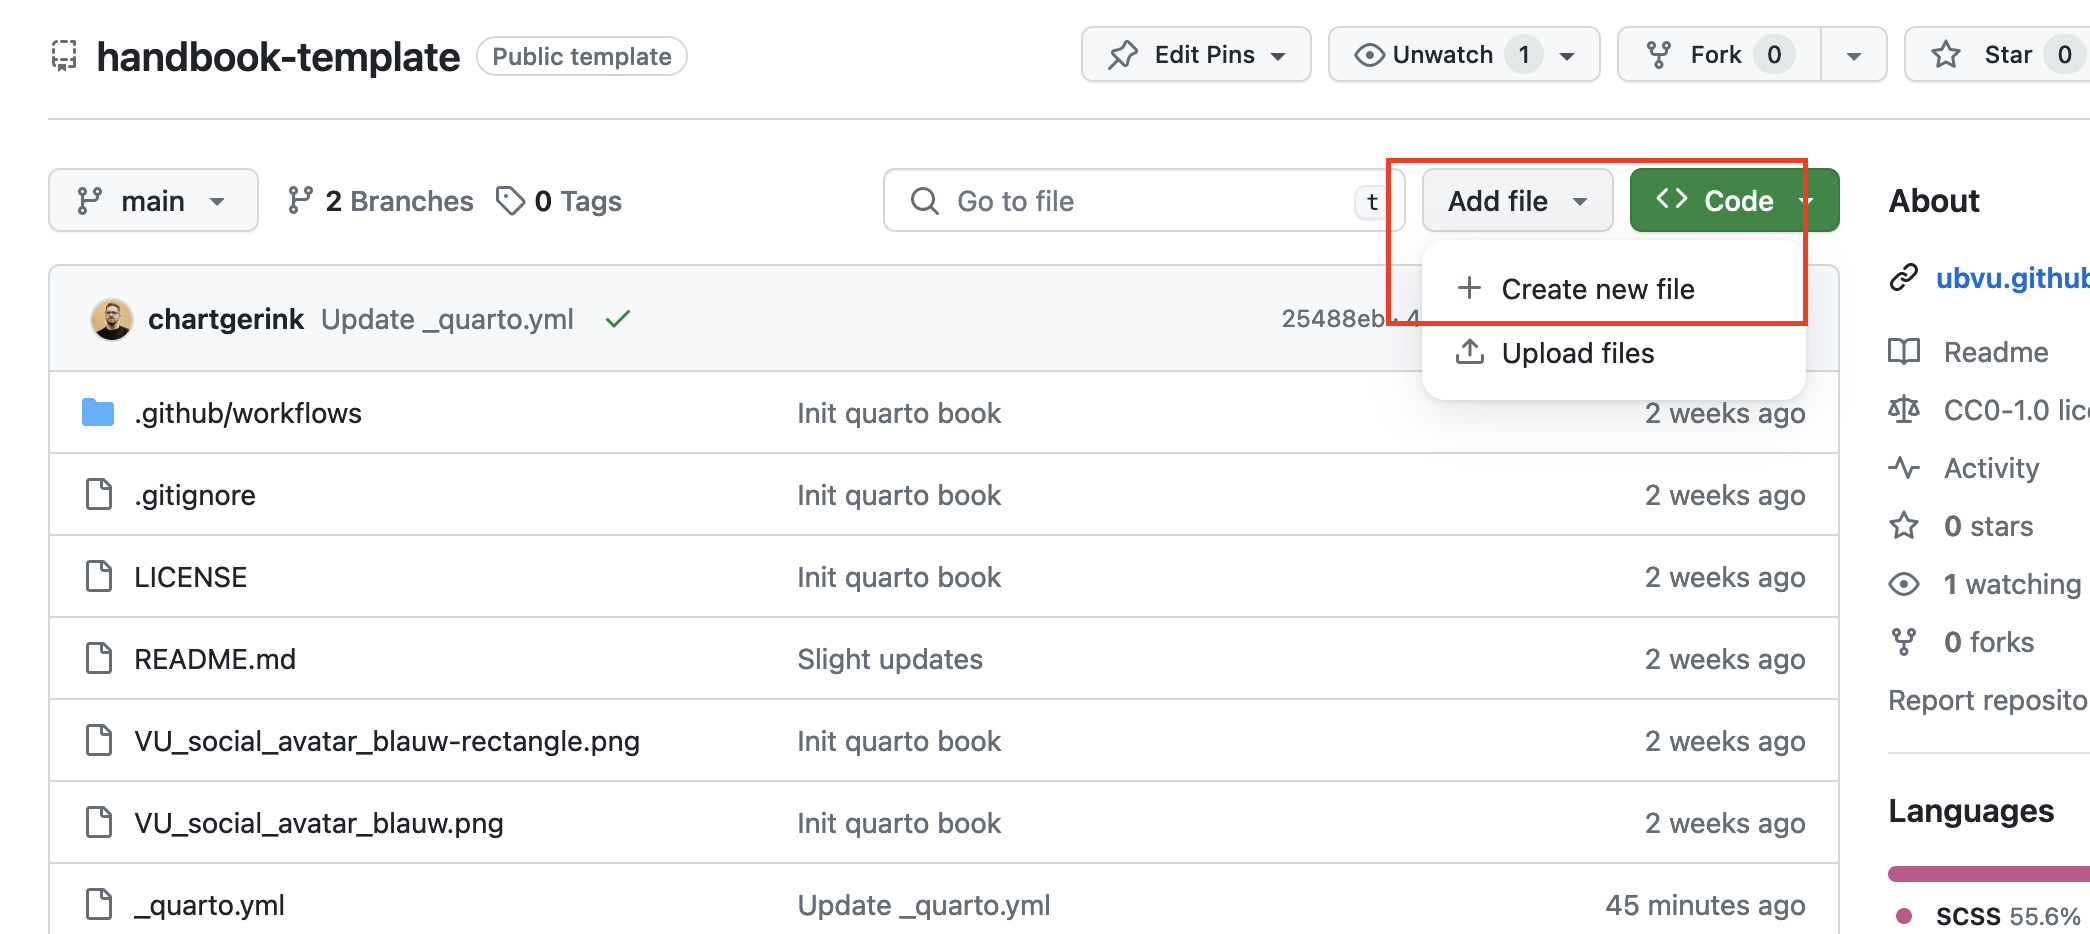Click the Activity pulse icon
This screenshot has height=934, width=2090.
click(x=1904, y=468)
